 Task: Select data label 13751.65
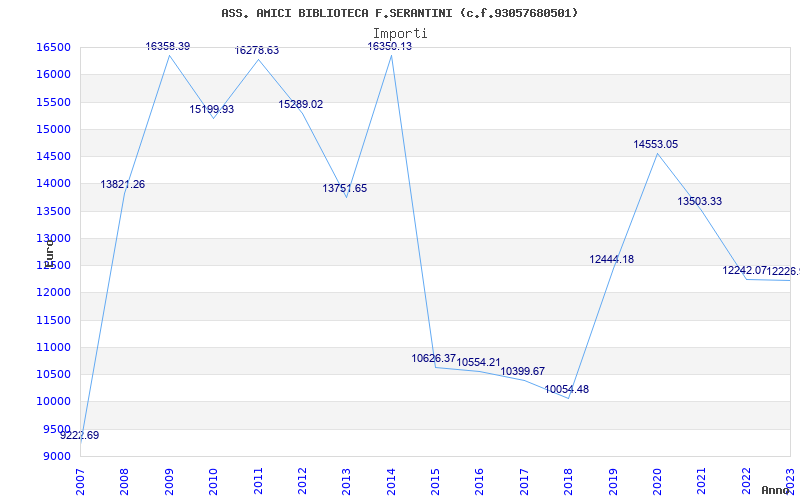(344, 189)
